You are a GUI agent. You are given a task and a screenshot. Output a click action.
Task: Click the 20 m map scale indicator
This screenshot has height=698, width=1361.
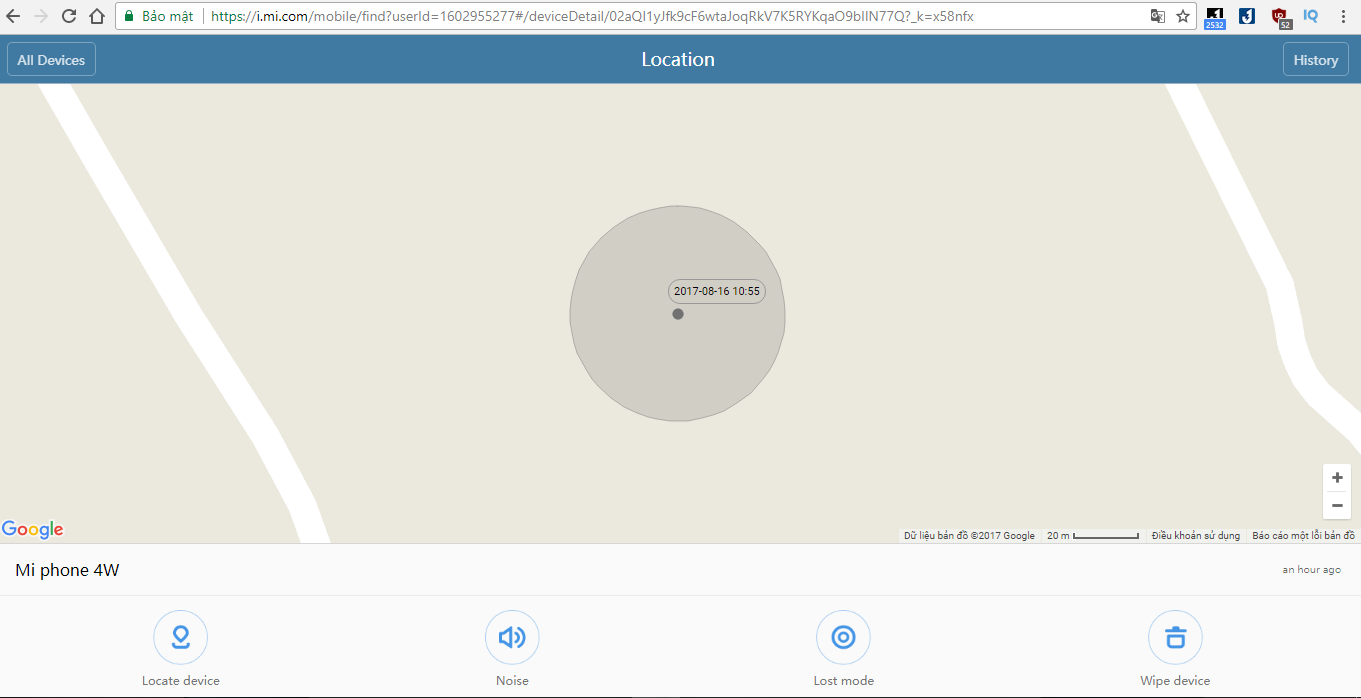[x=1092, y=536]
